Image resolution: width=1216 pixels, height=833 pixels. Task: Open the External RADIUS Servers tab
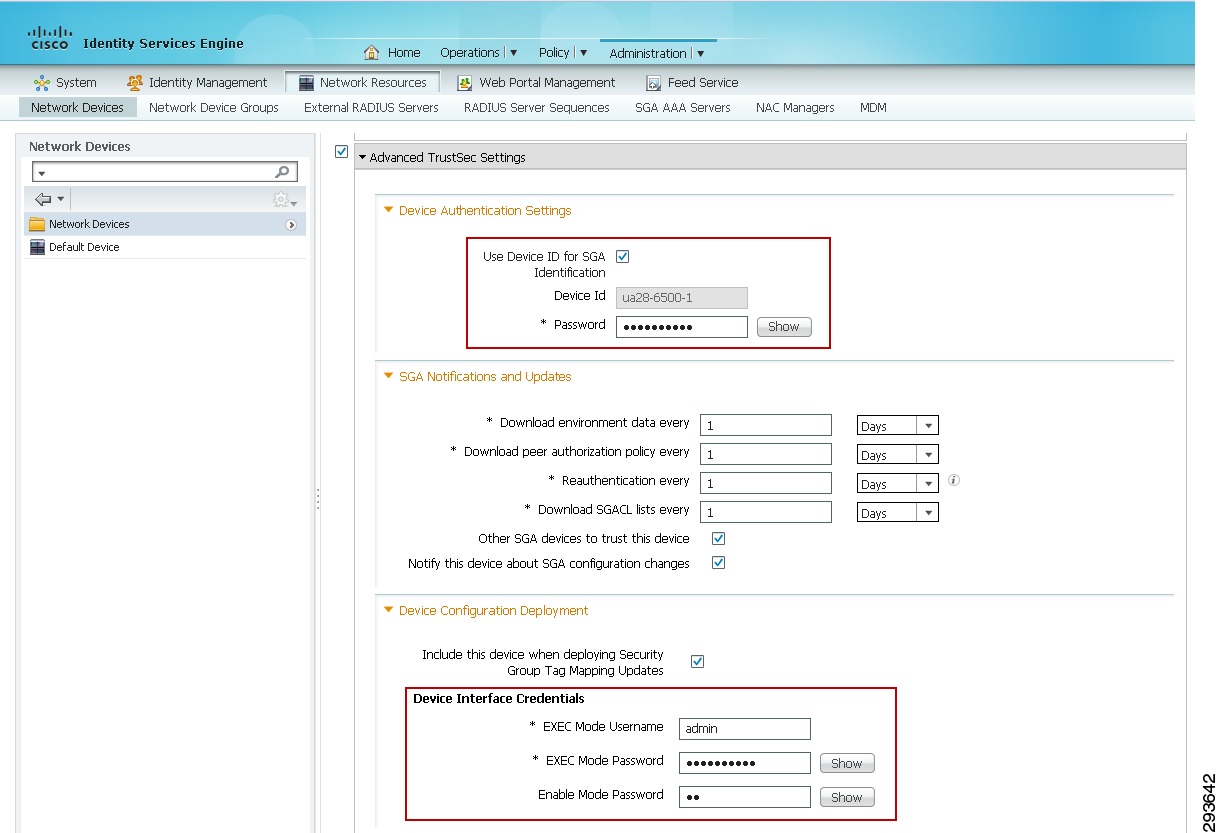(x=371, y=108)
